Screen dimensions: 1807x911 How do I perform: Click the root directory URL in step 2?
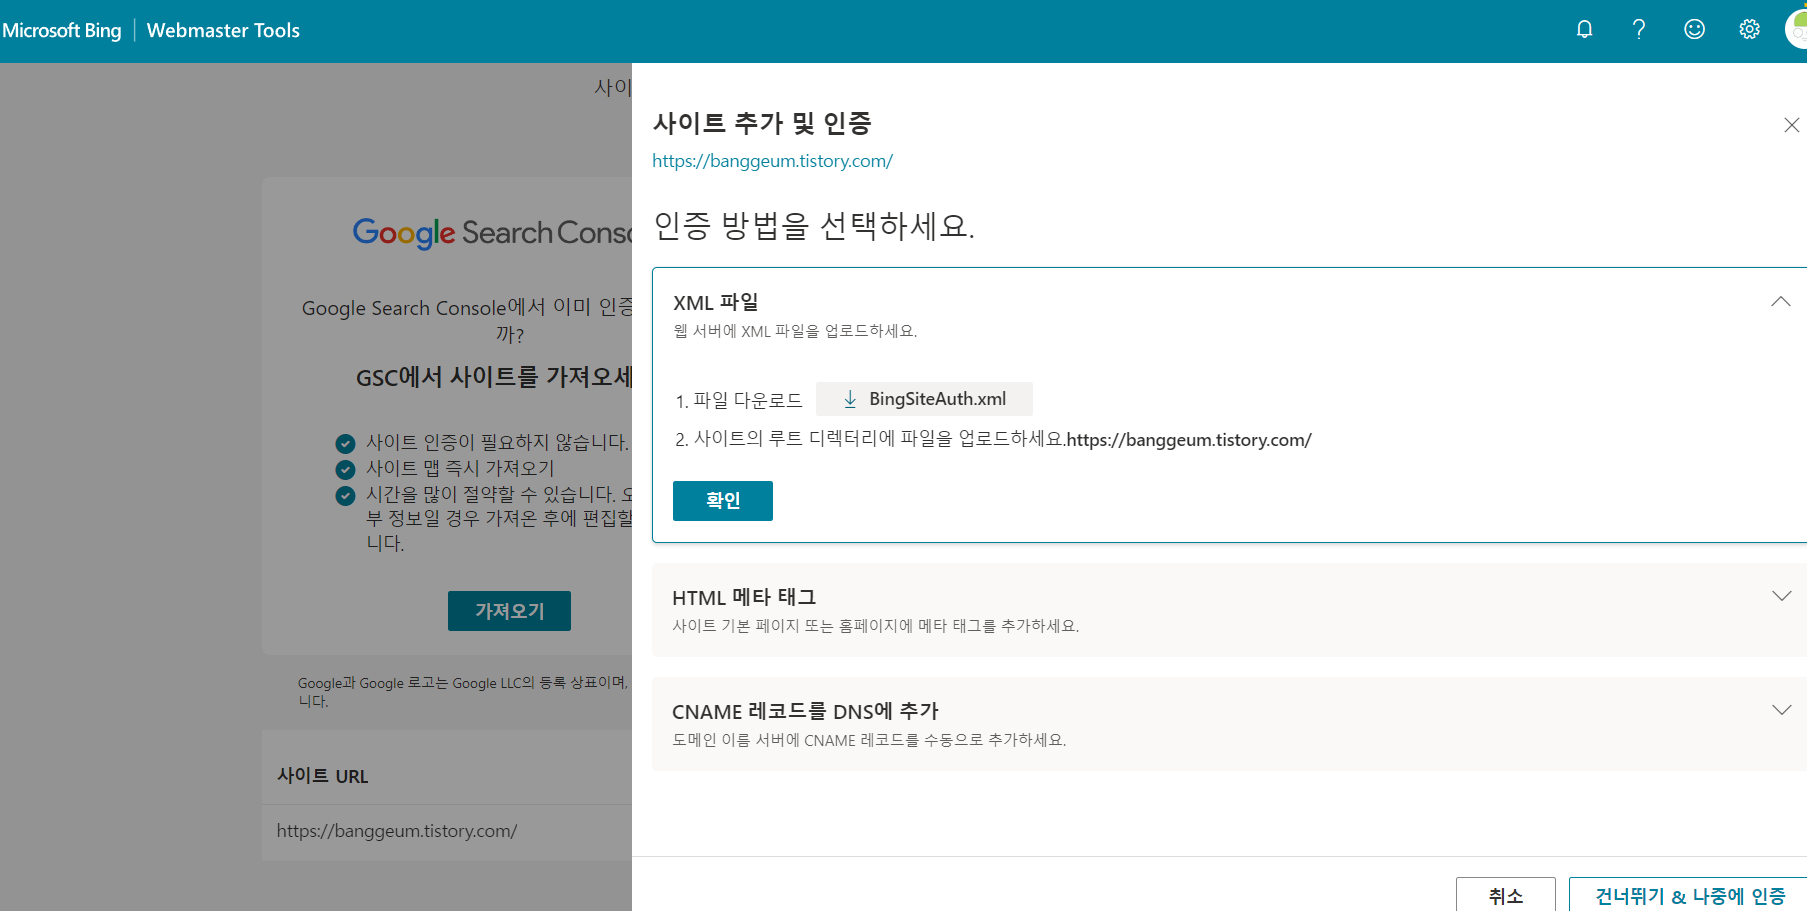(1189, 440)
